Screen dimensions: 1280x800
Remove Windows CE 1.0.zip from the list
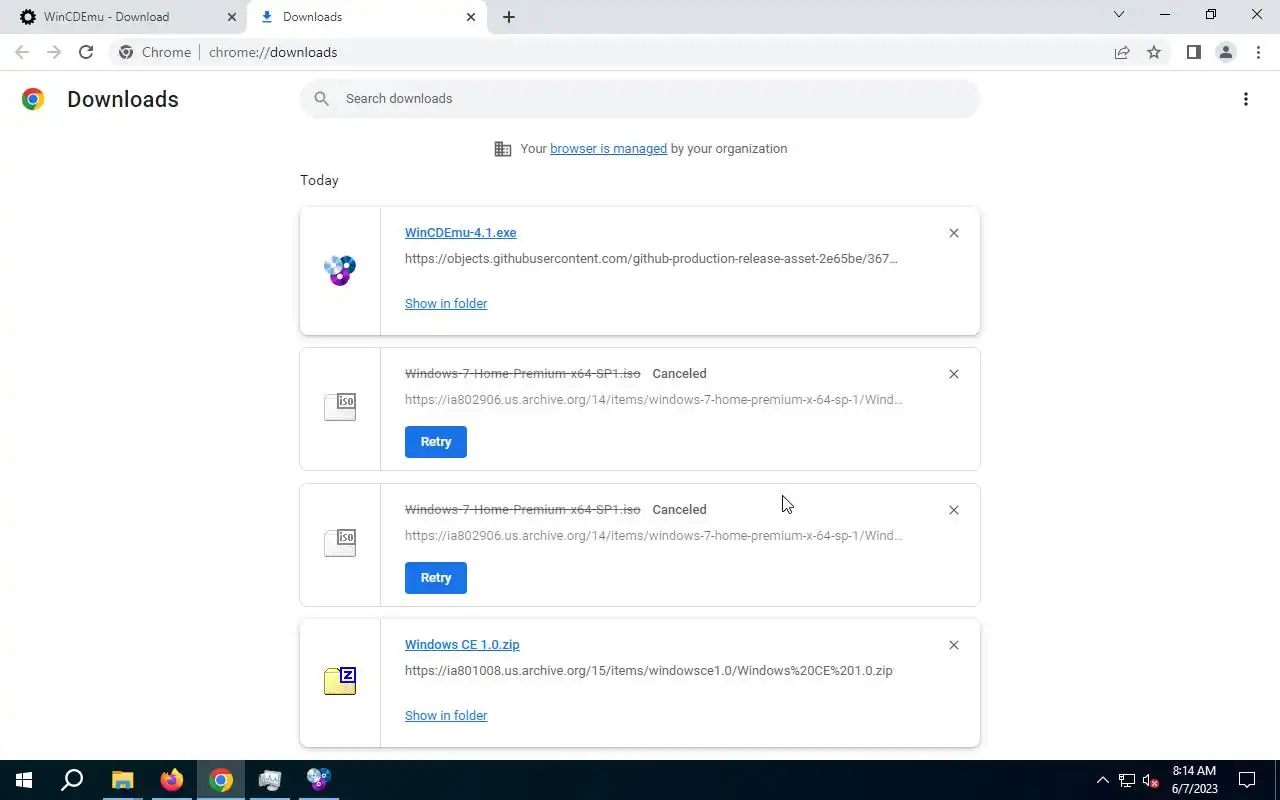[x=953, y=645]
